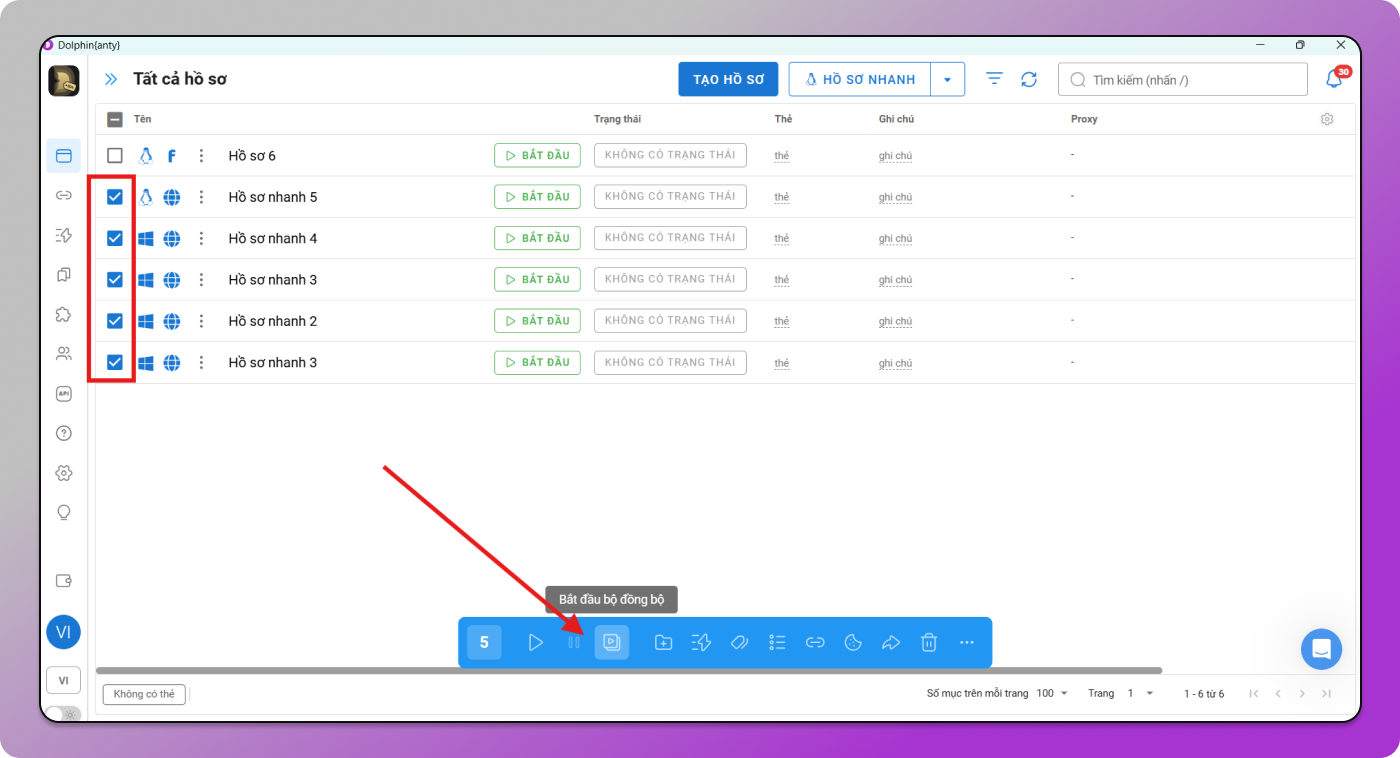The width and height of the screenshot is (1400, 758).
Task: Start the synchronizer from bottom toolbar
Action: [x=612, y=642]
